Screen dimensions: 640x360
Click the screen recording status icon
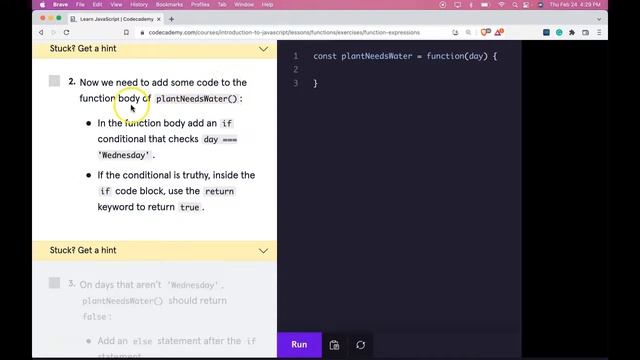(443, 4)
